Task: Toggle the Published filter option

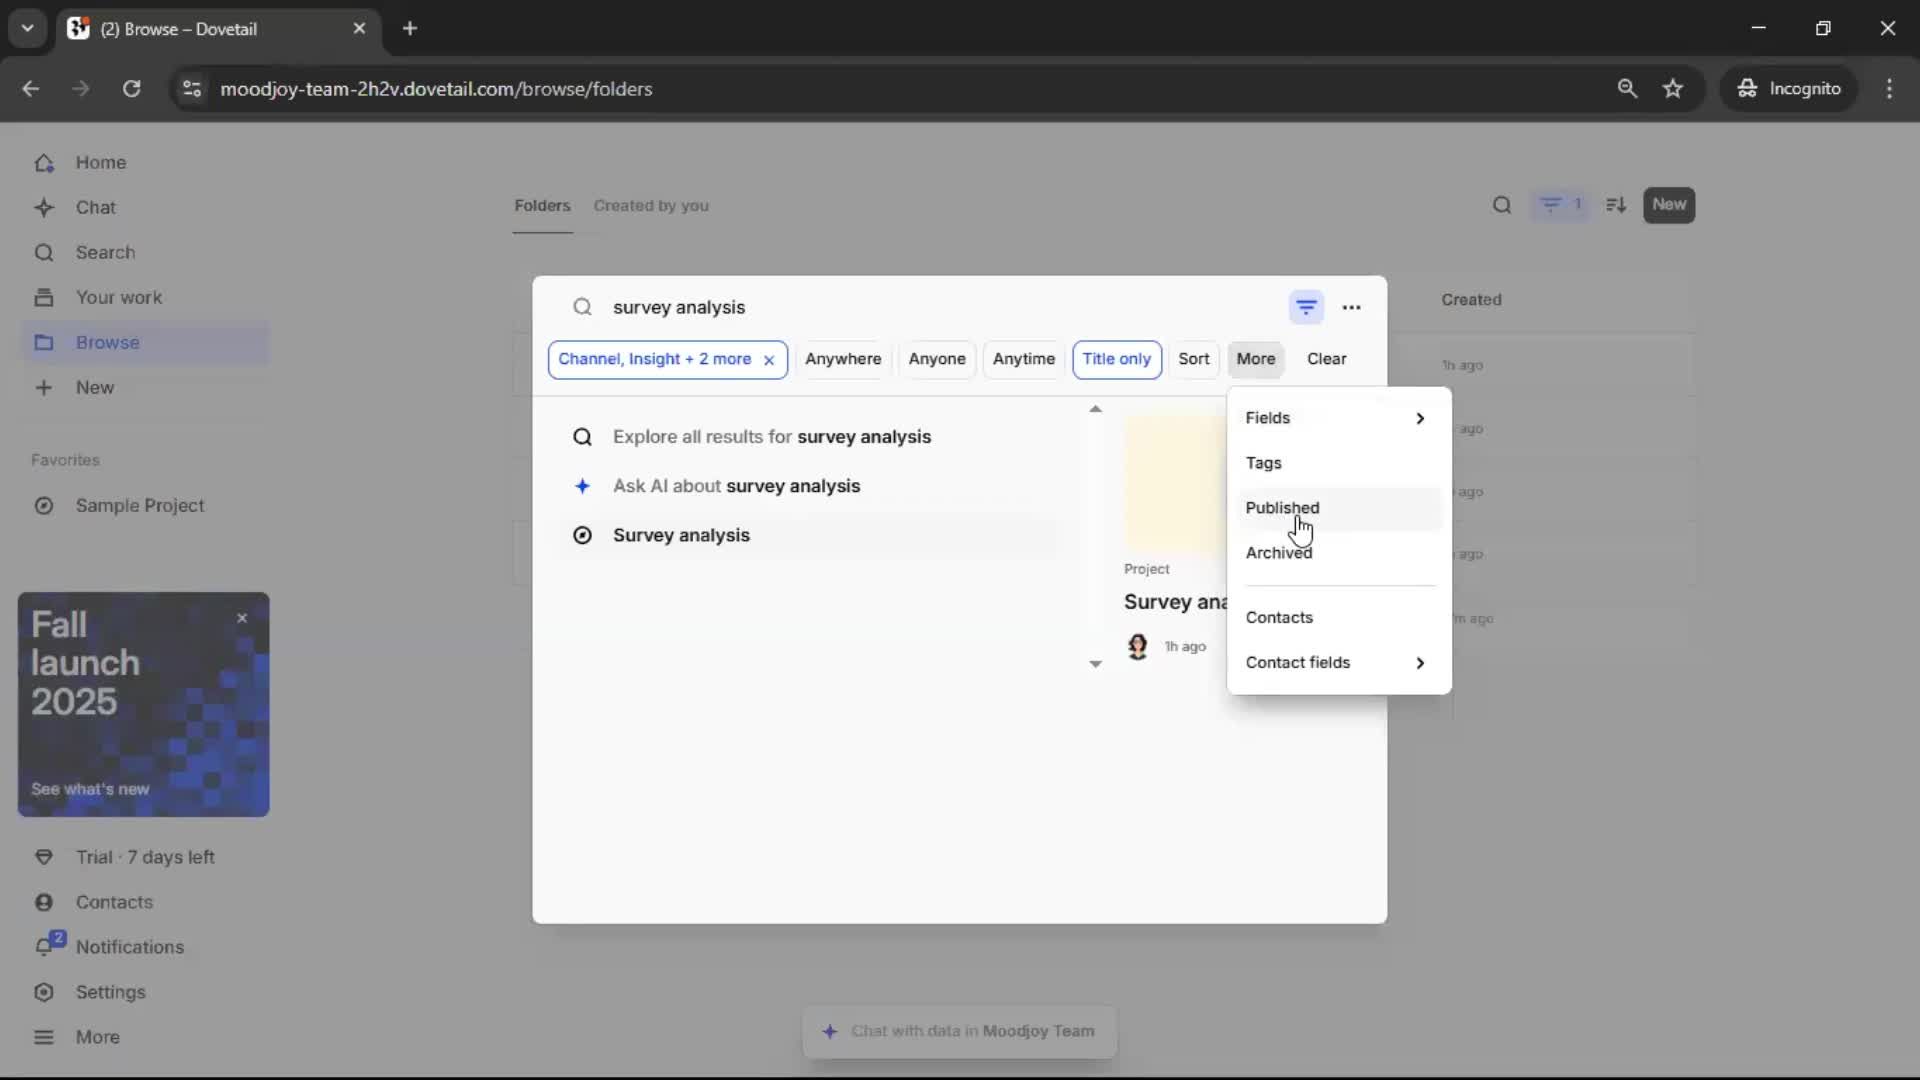Action: [x=1282, y=507]
